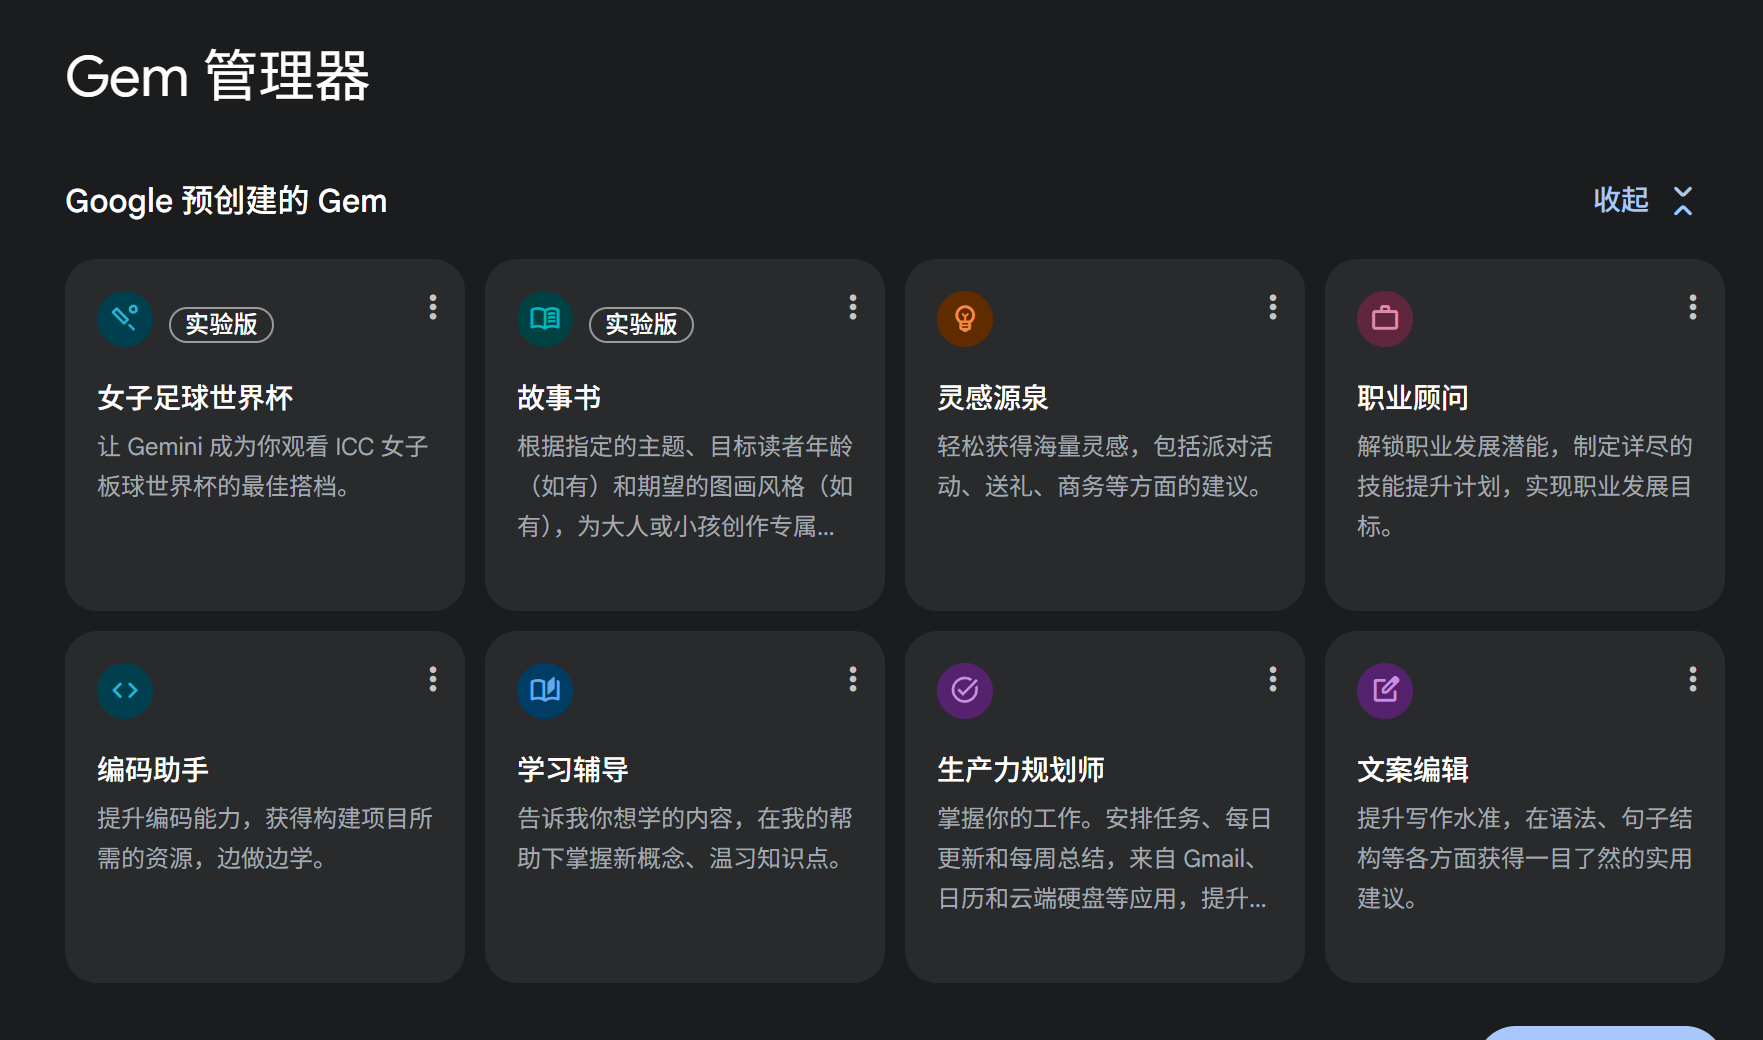Open more options for 女子足球世界杯
Screen dimensions: 1763x1040
(433, 307)
